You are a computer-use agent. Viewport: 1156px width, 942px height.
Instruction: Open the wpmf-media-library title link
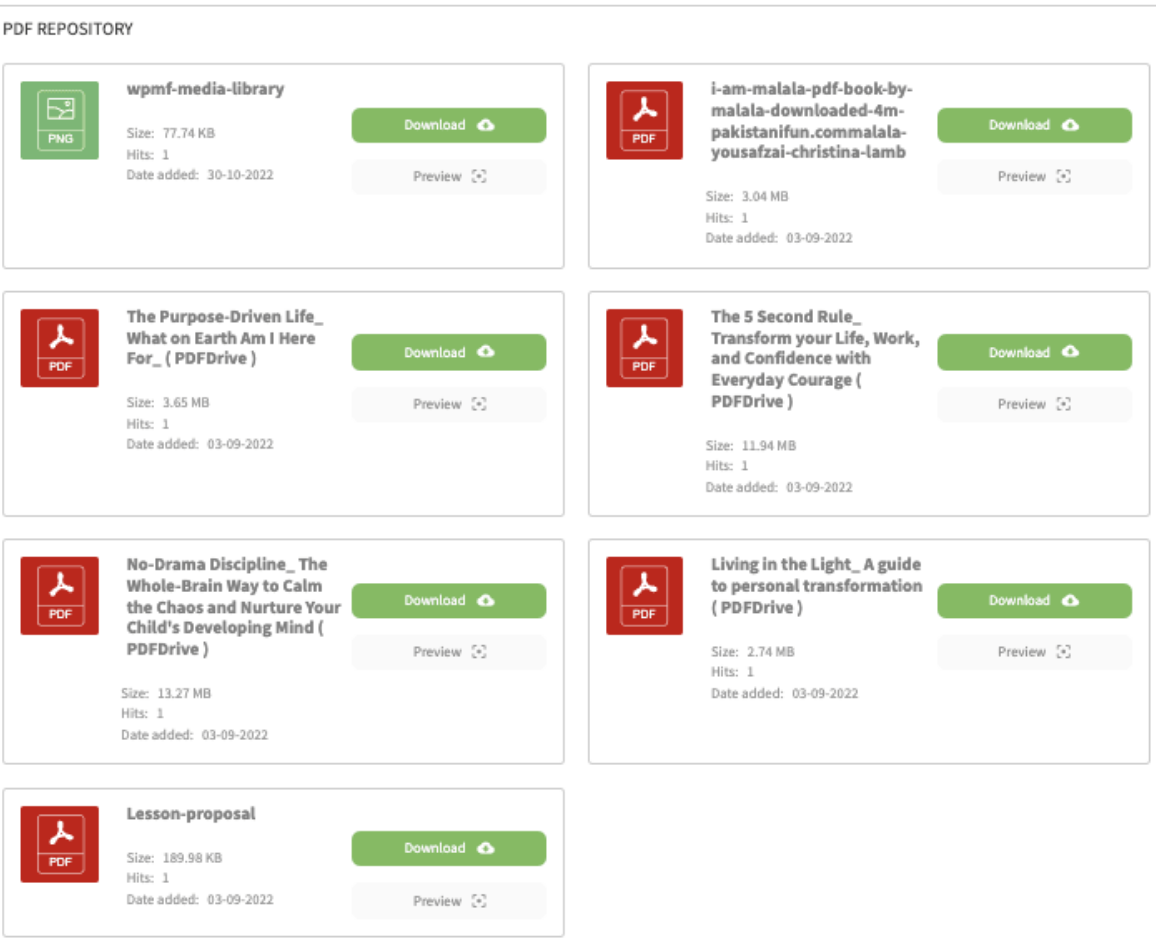click(205, 89)
